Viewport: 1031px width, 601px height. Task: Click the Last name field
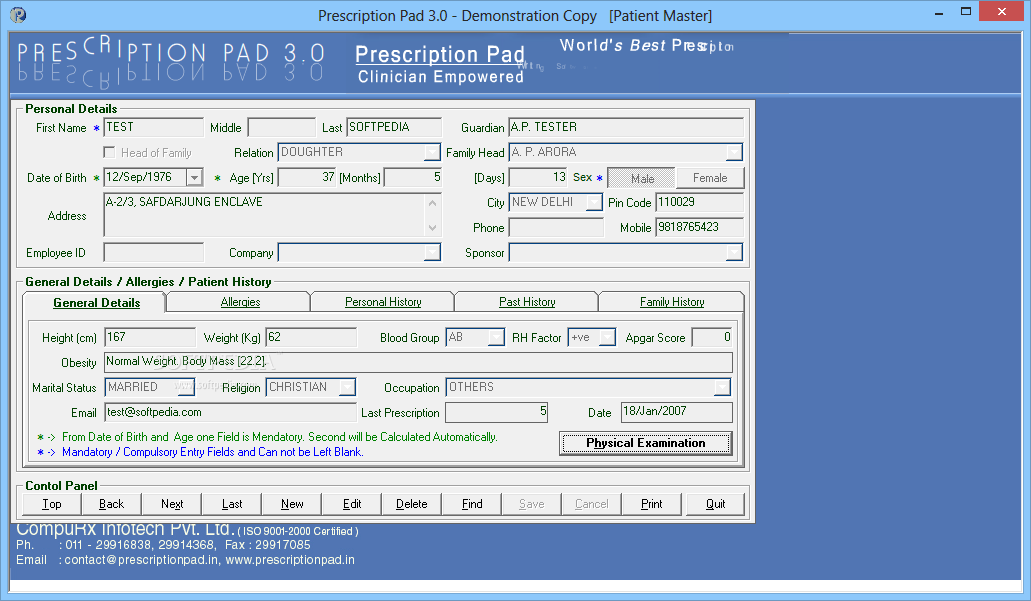394,128
